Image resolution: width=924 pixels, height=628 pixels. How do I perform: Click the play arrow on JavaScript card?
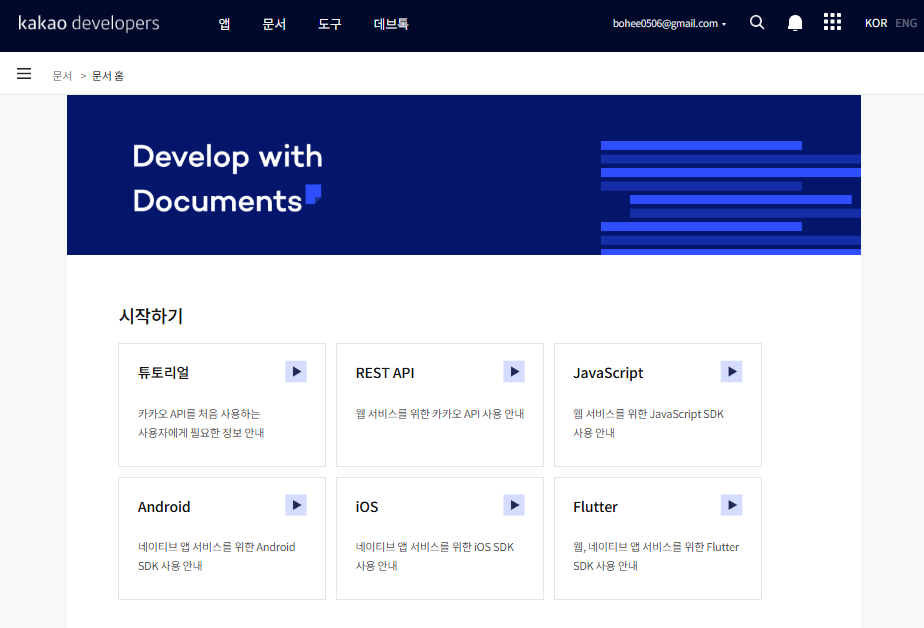[731, 372]
